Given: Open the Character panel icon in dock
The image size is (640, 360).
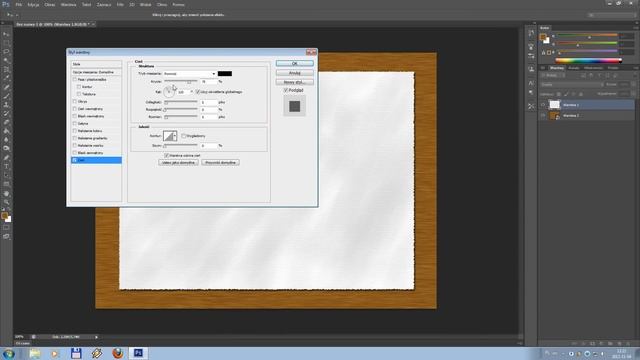Looking at the screenshot, I should click(531, 83).
